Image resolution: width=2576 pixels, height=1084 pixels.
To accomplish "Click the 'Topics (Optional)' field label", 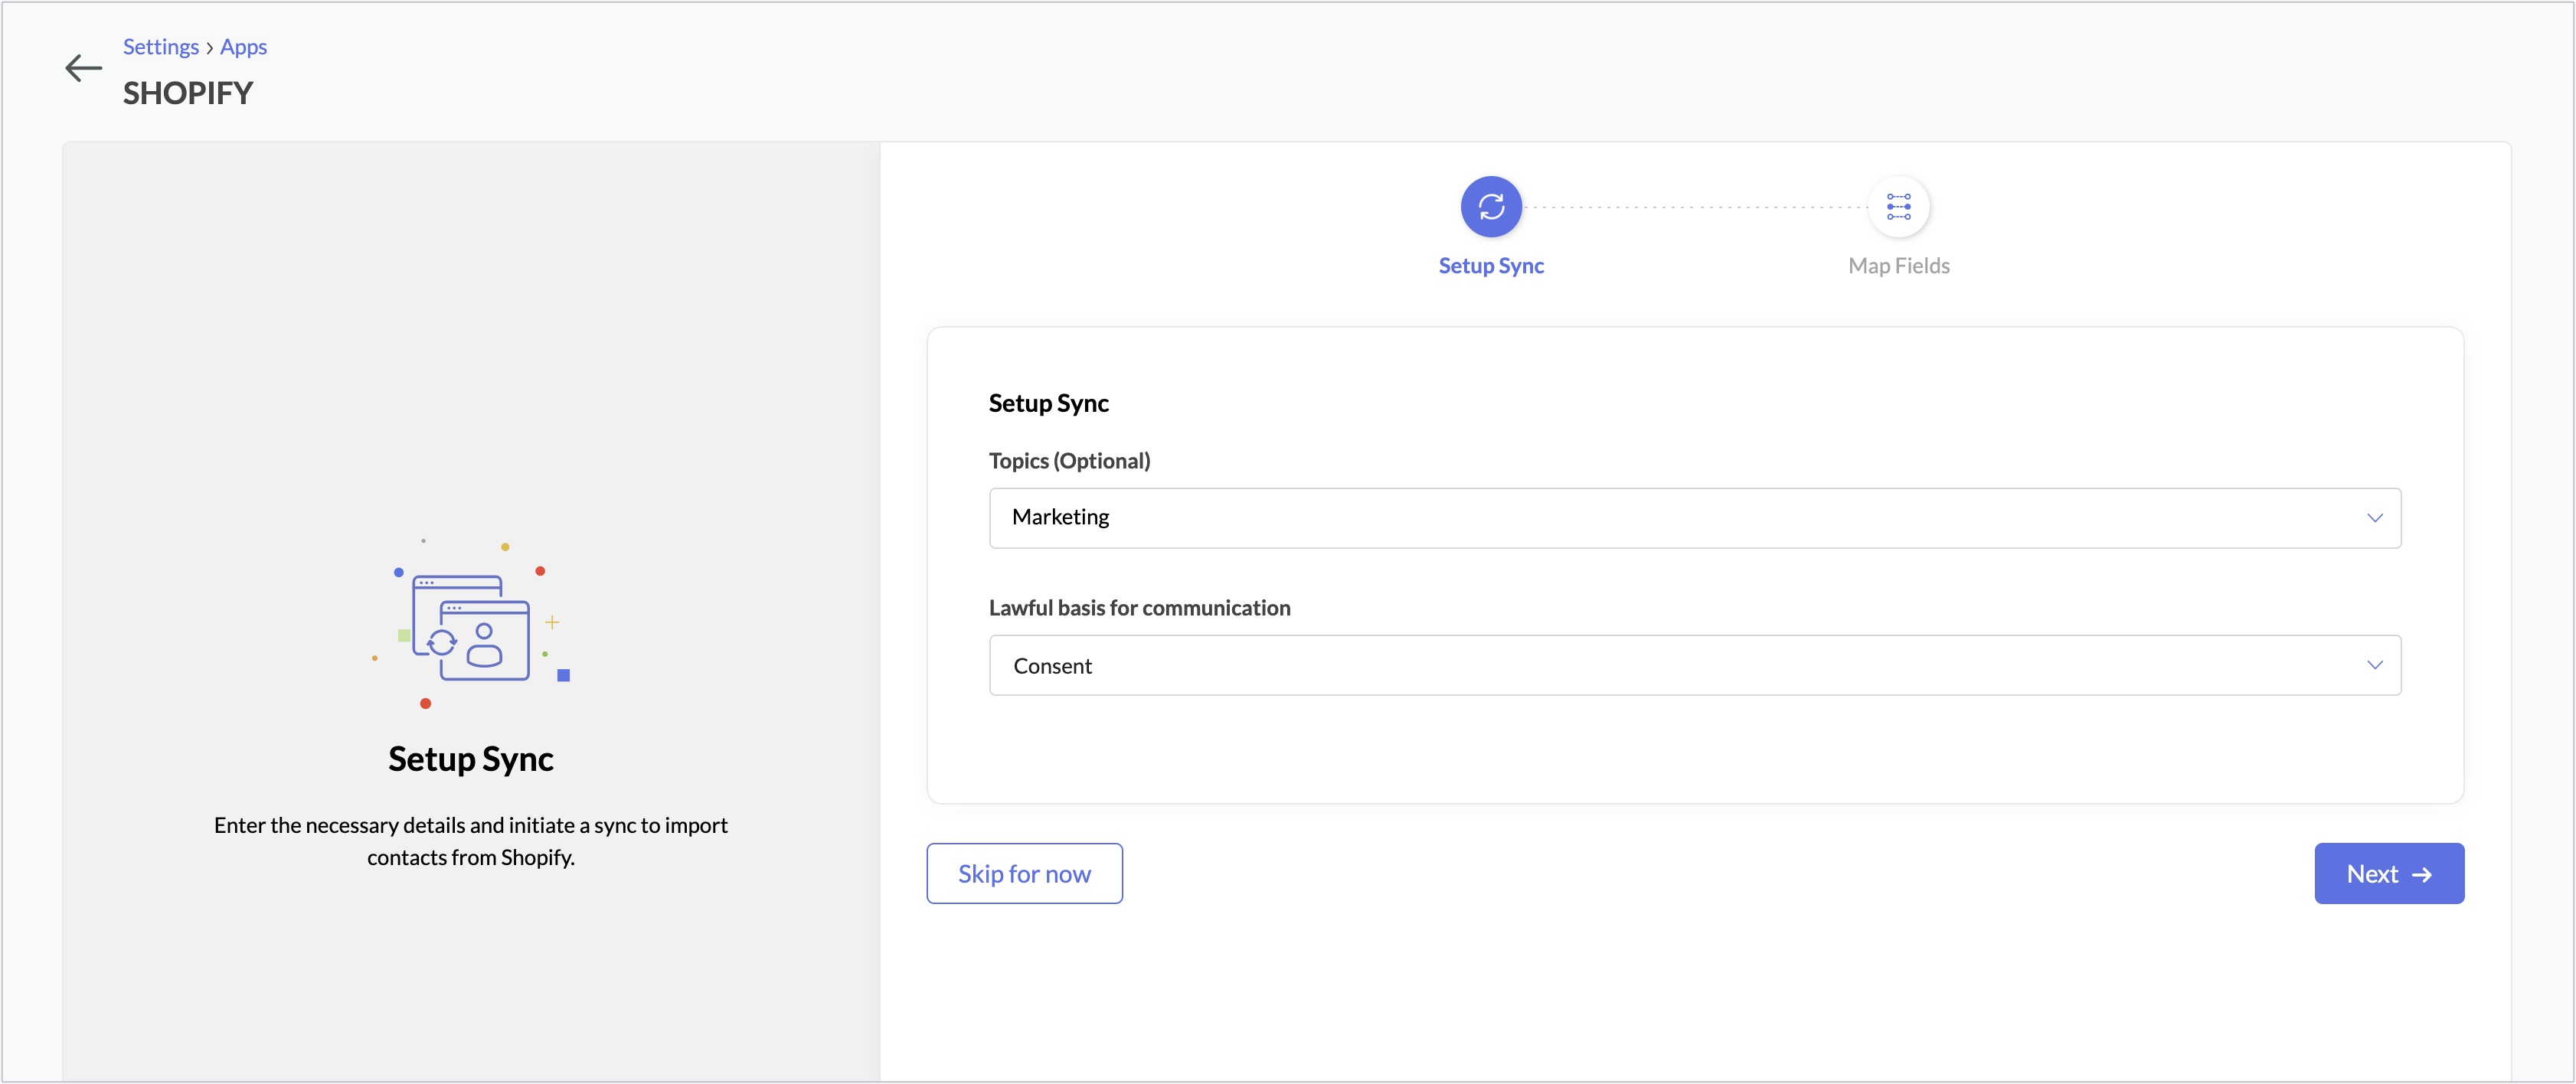I will click(x=1069, y=461).
